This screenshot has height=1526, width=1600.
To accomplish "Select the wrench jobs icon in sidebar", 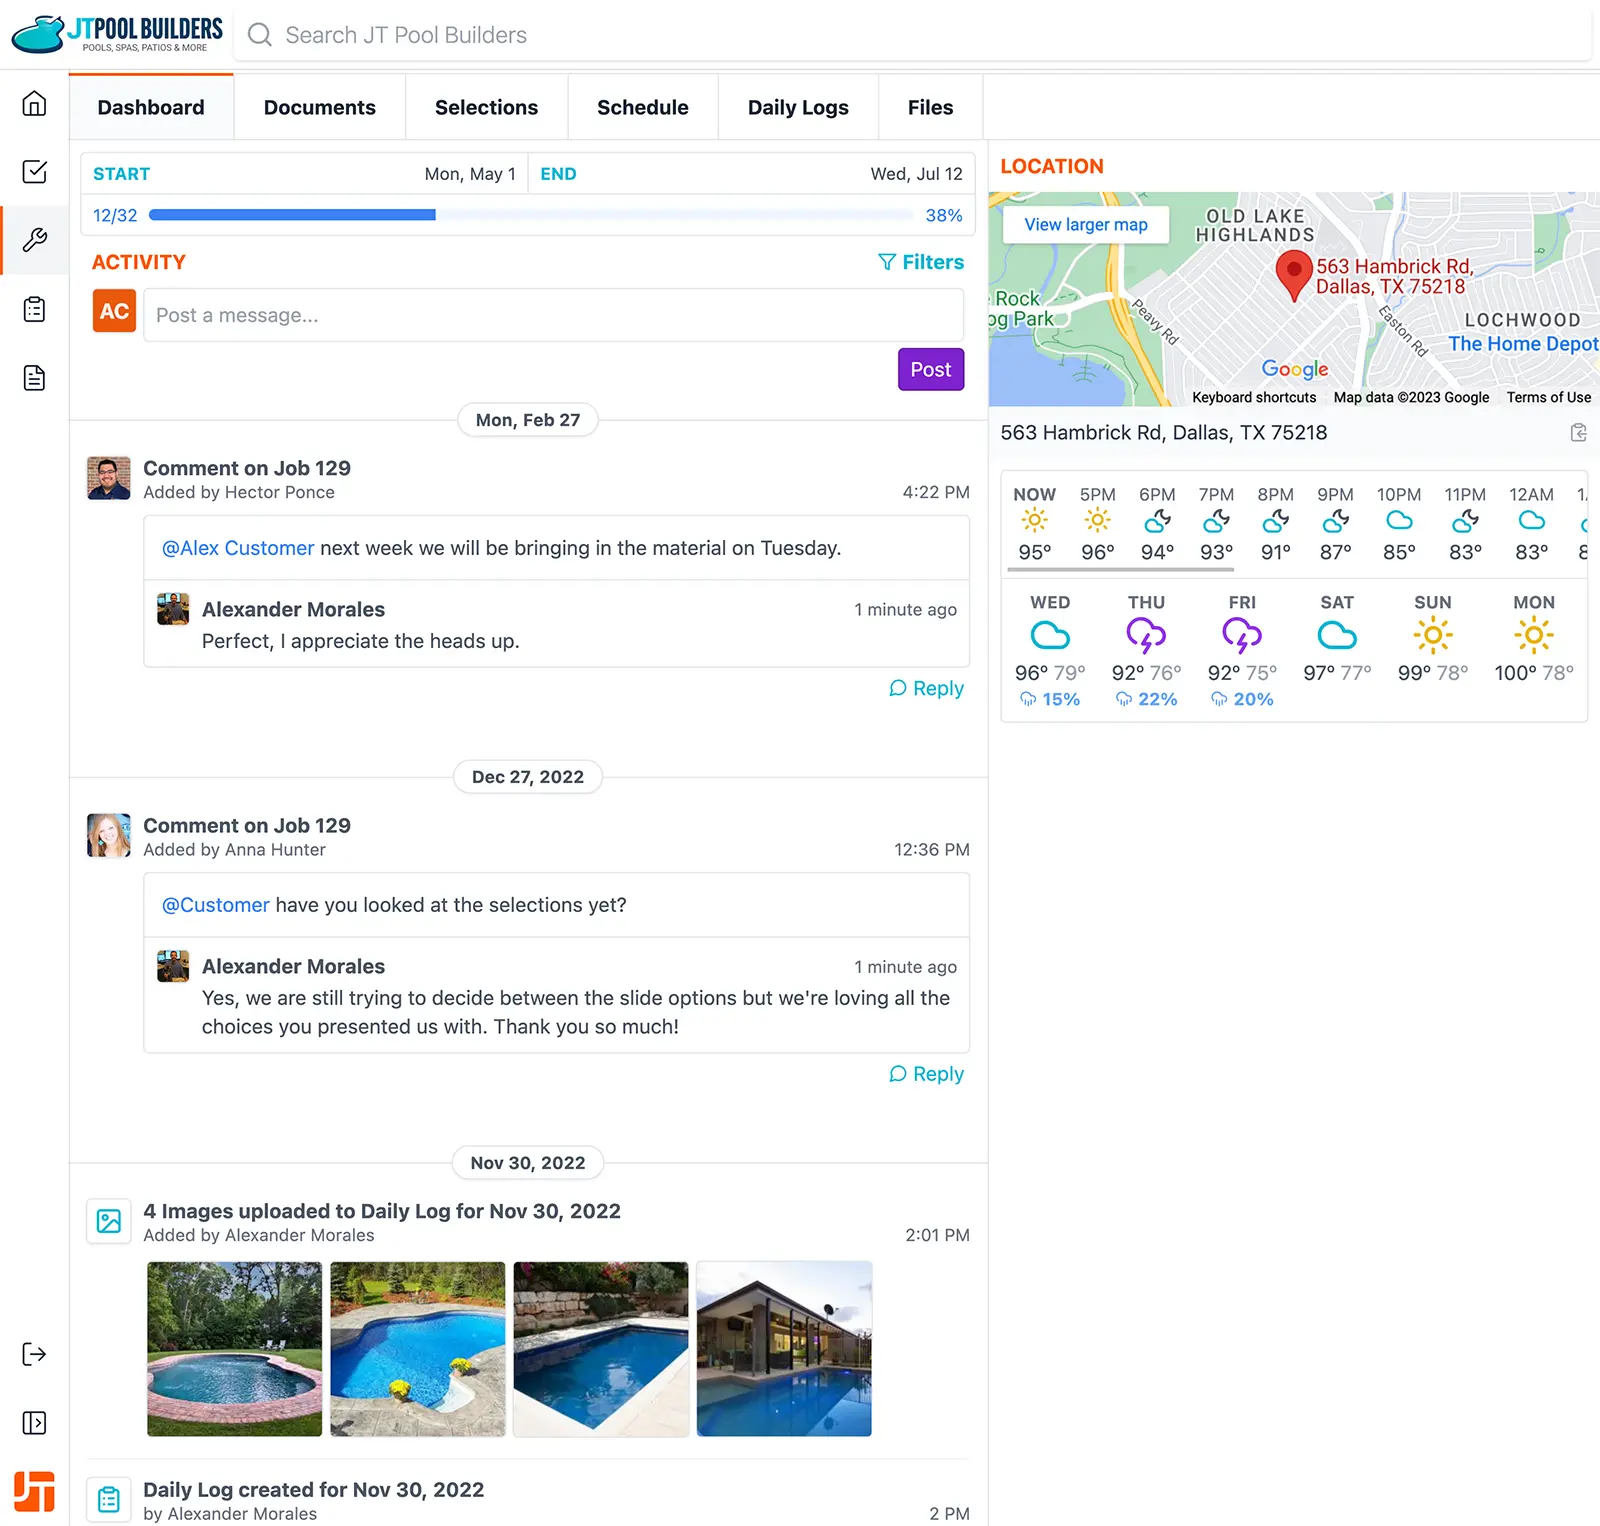I will (34, 240).
